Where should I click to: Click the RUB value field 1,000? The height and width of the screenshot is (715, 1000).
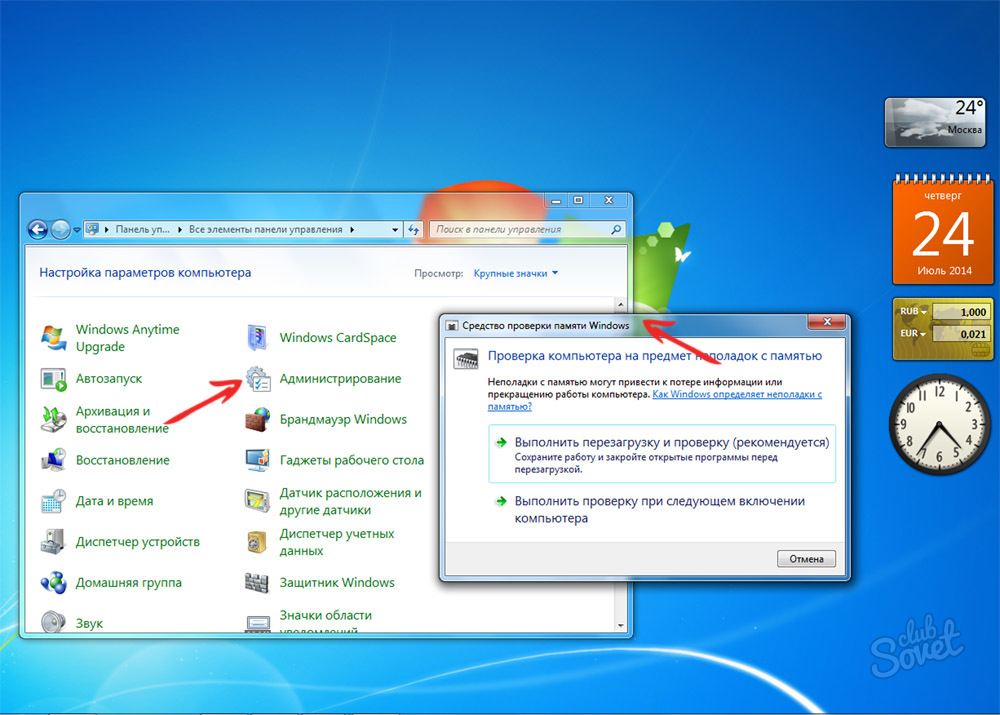(961, 312)
